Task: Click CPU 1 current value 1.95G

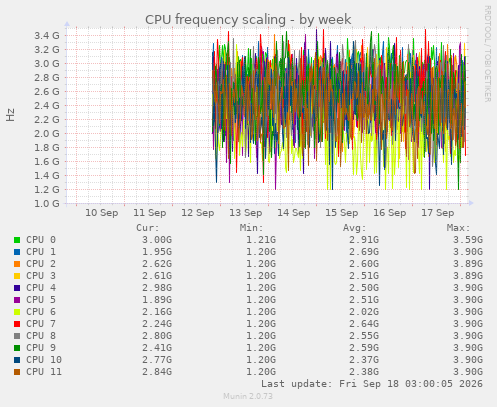Action: [157, 252]
